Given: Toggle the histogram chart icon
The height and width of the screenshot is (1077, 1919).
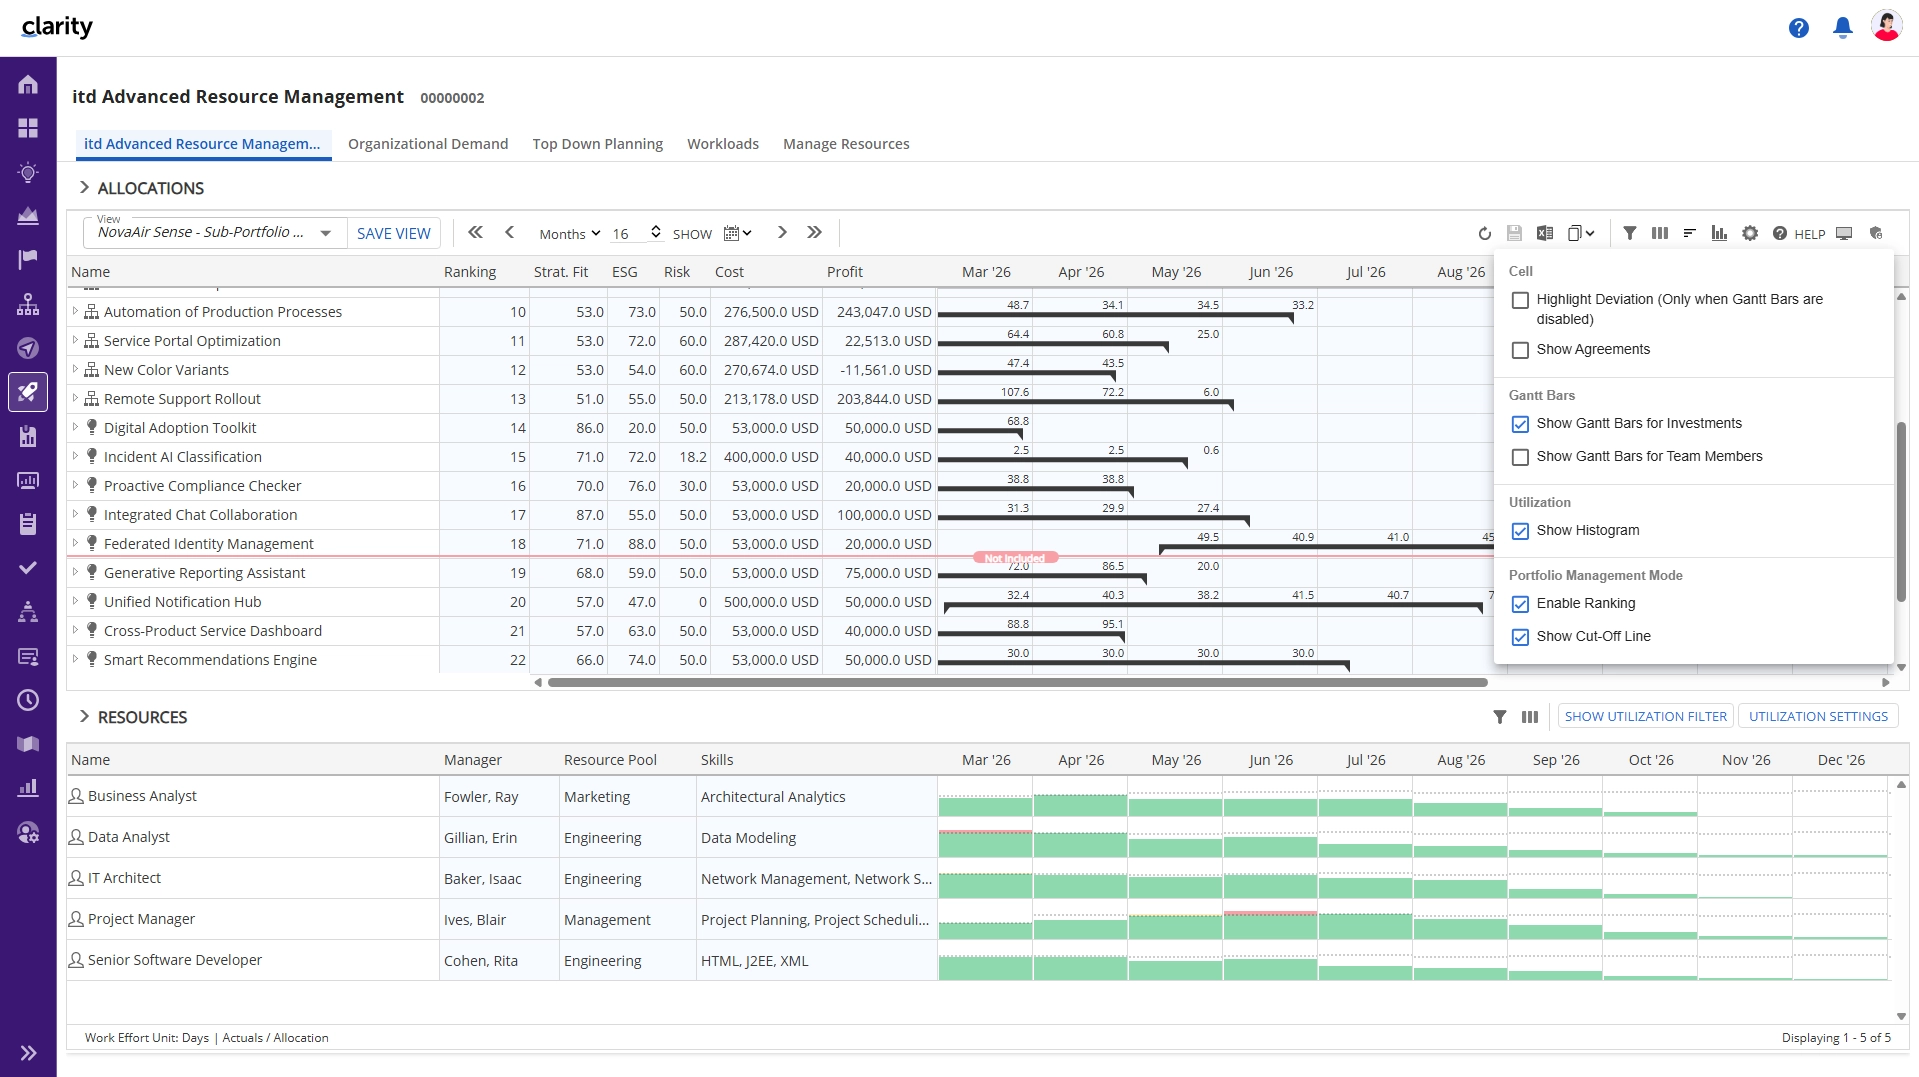Looking at the screenshot, I should pyautogui.click(x=1719, y=233).
